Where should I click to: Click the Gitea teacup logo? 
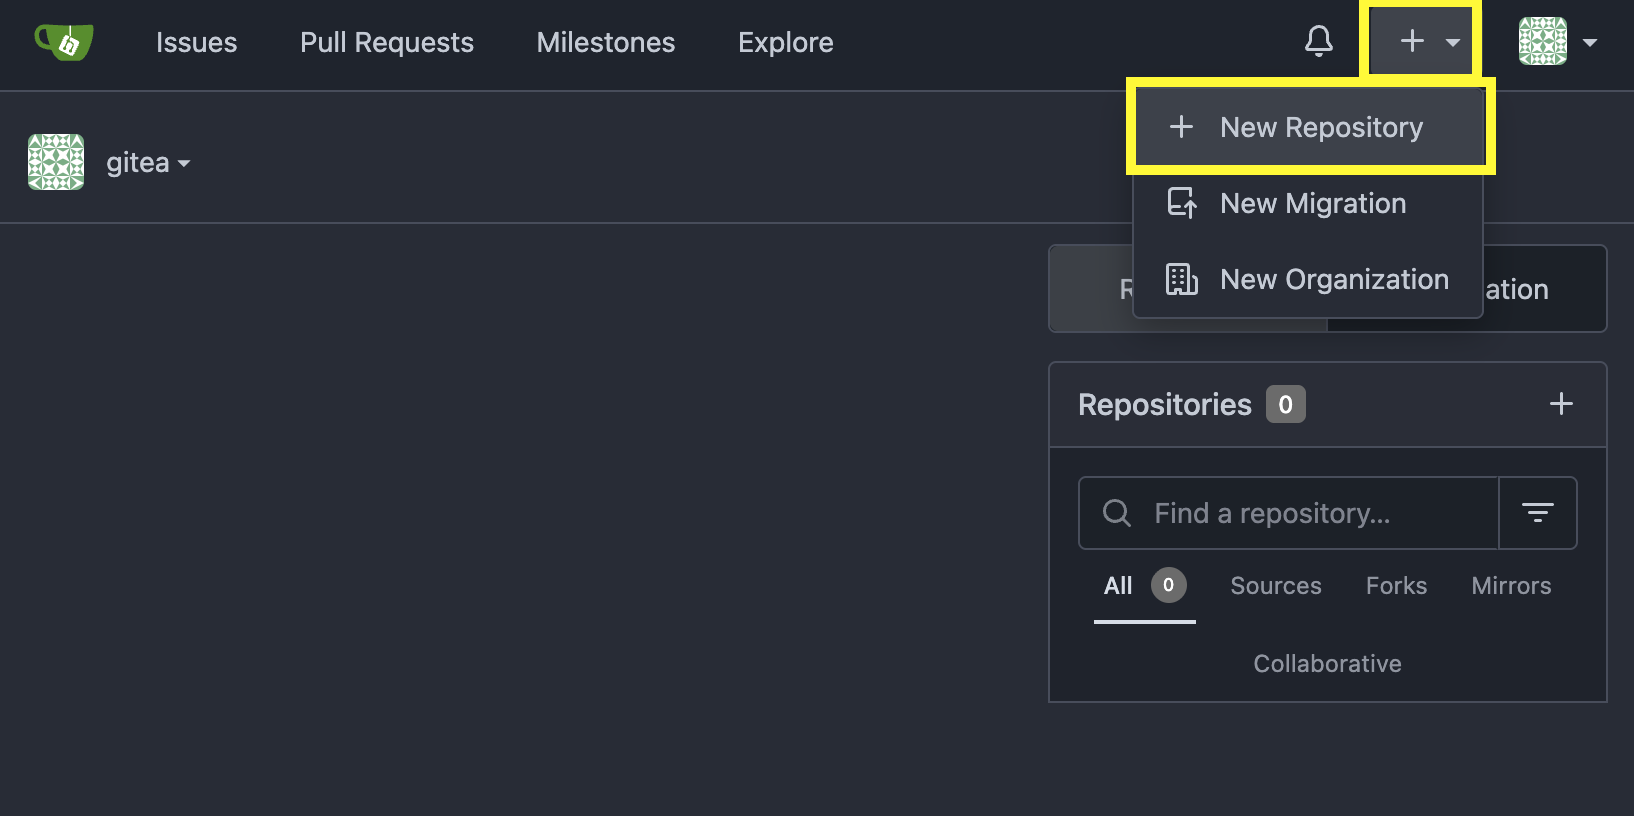point(63,42)
